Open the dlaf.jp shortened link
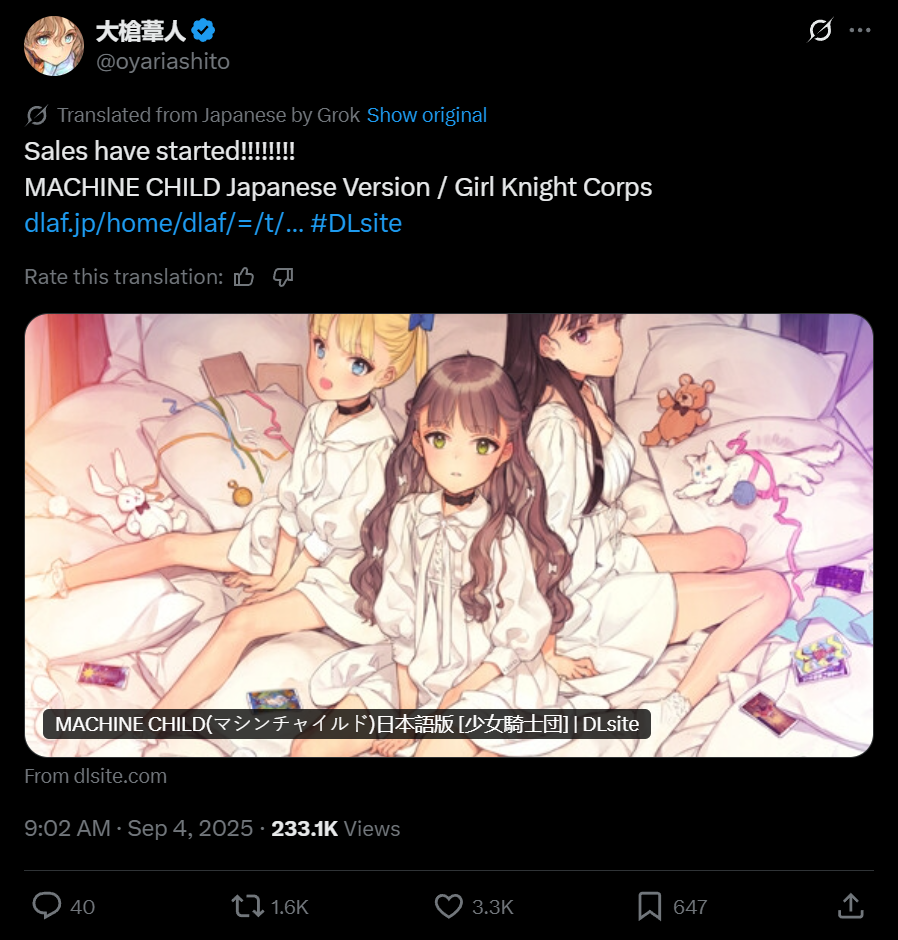 tap(164, 224)
